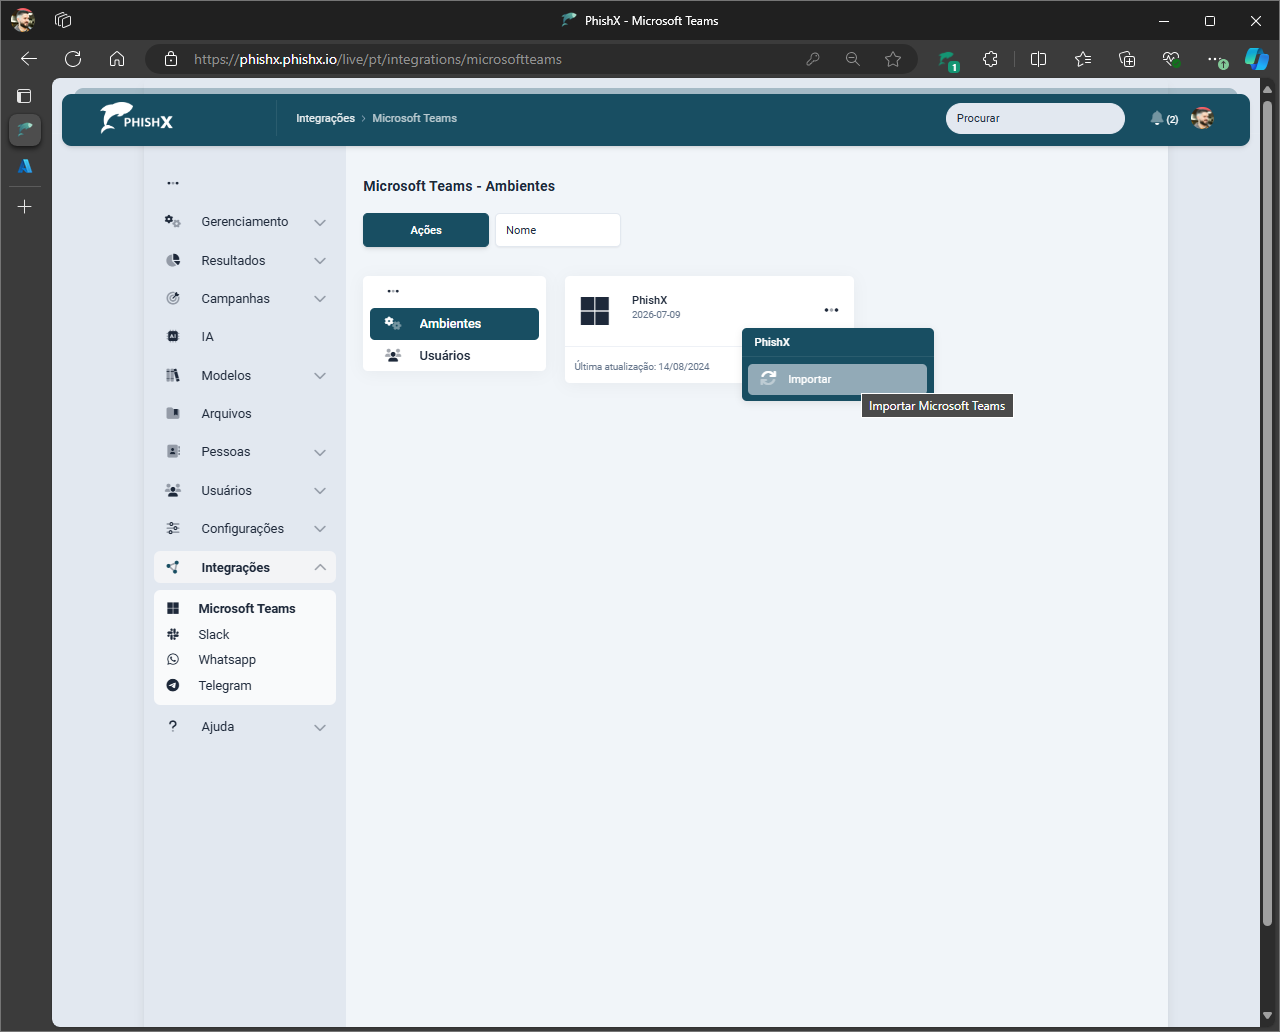The height and width of the screenshot is (1032, 1280).
Task: Click the Integrações share nodes icon
Action: [173, 567]
